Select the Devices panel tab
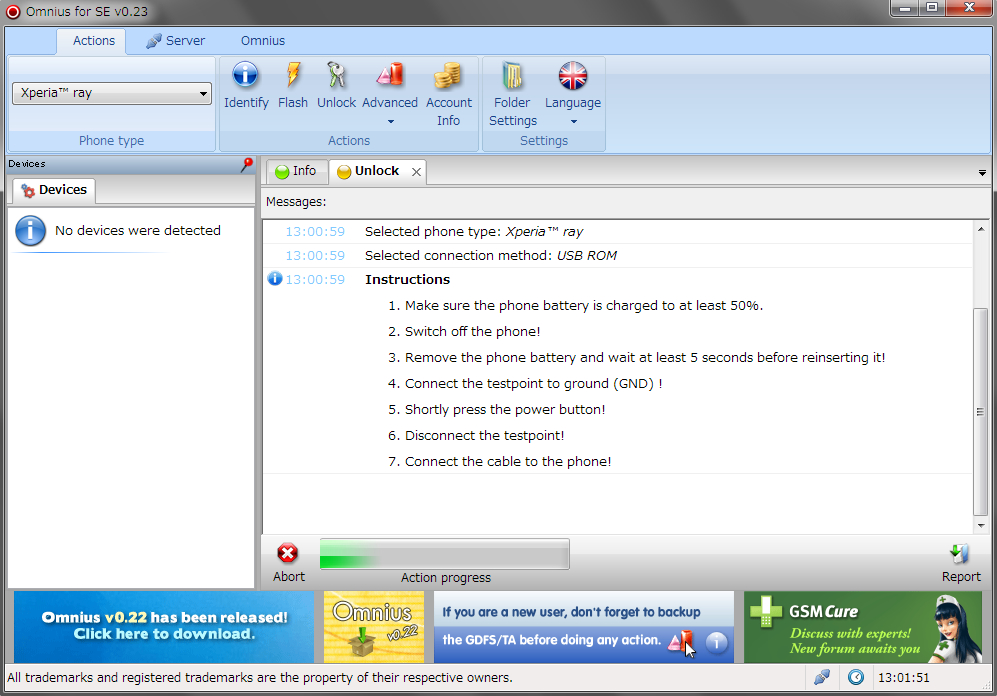The height and width of the screenshot is (696, 997). pyautogui.click(x=53, y=190)
